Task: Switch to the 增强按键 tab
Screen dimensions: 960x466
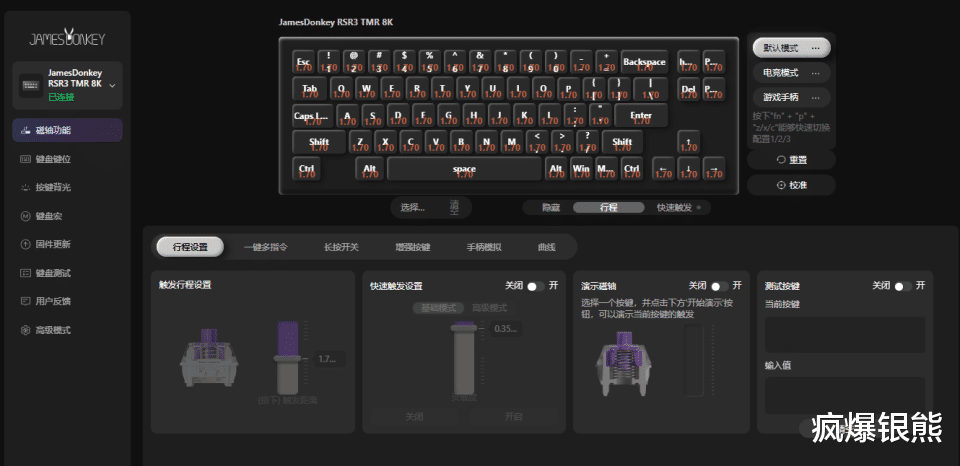Action: click(413, 247)
